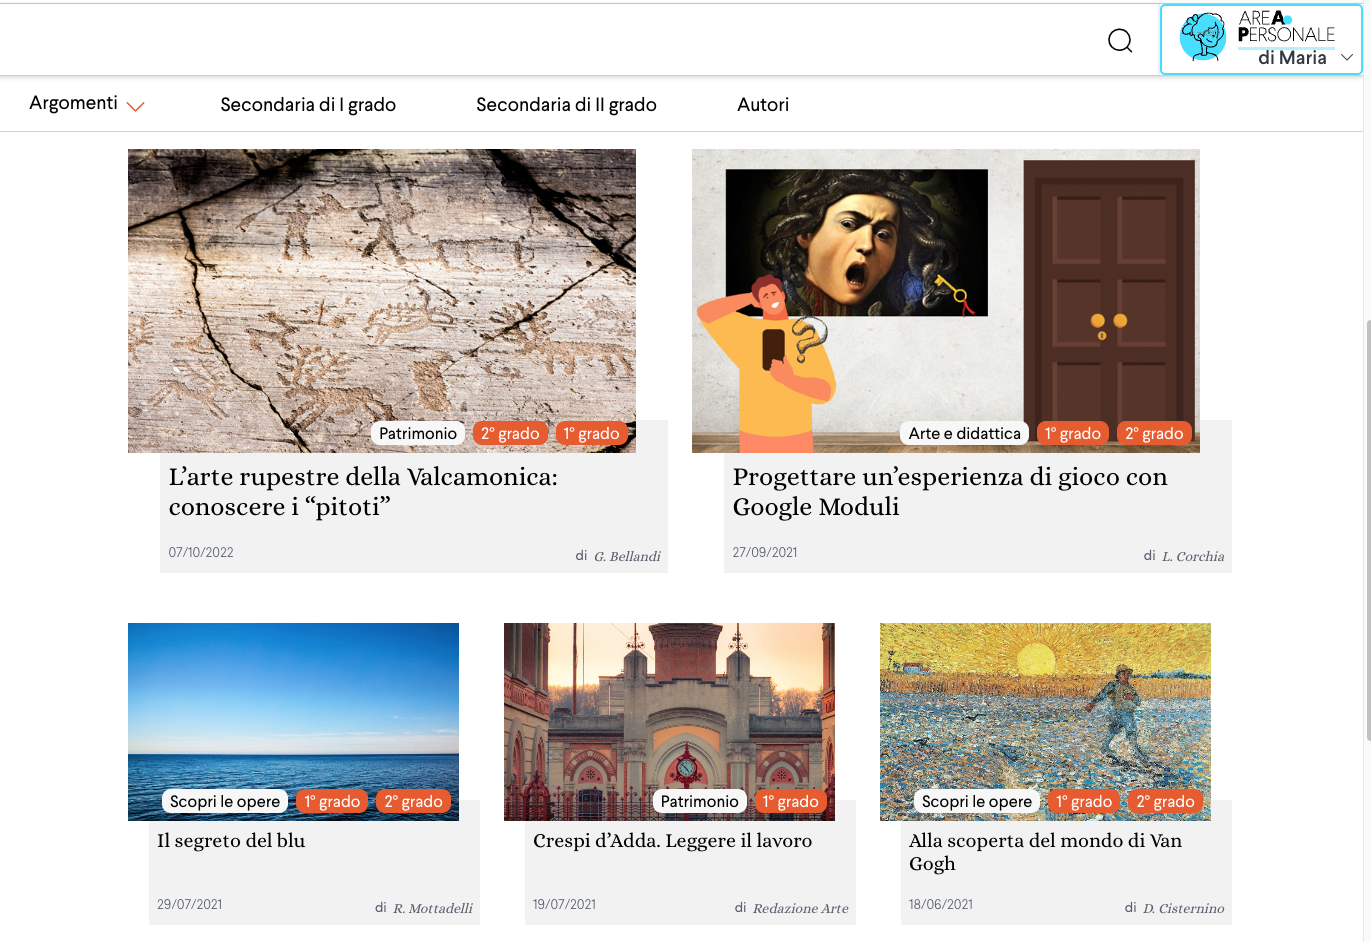Open article Crespi d'Adda. Leggere il lavoro

click(x=672, y=841)
